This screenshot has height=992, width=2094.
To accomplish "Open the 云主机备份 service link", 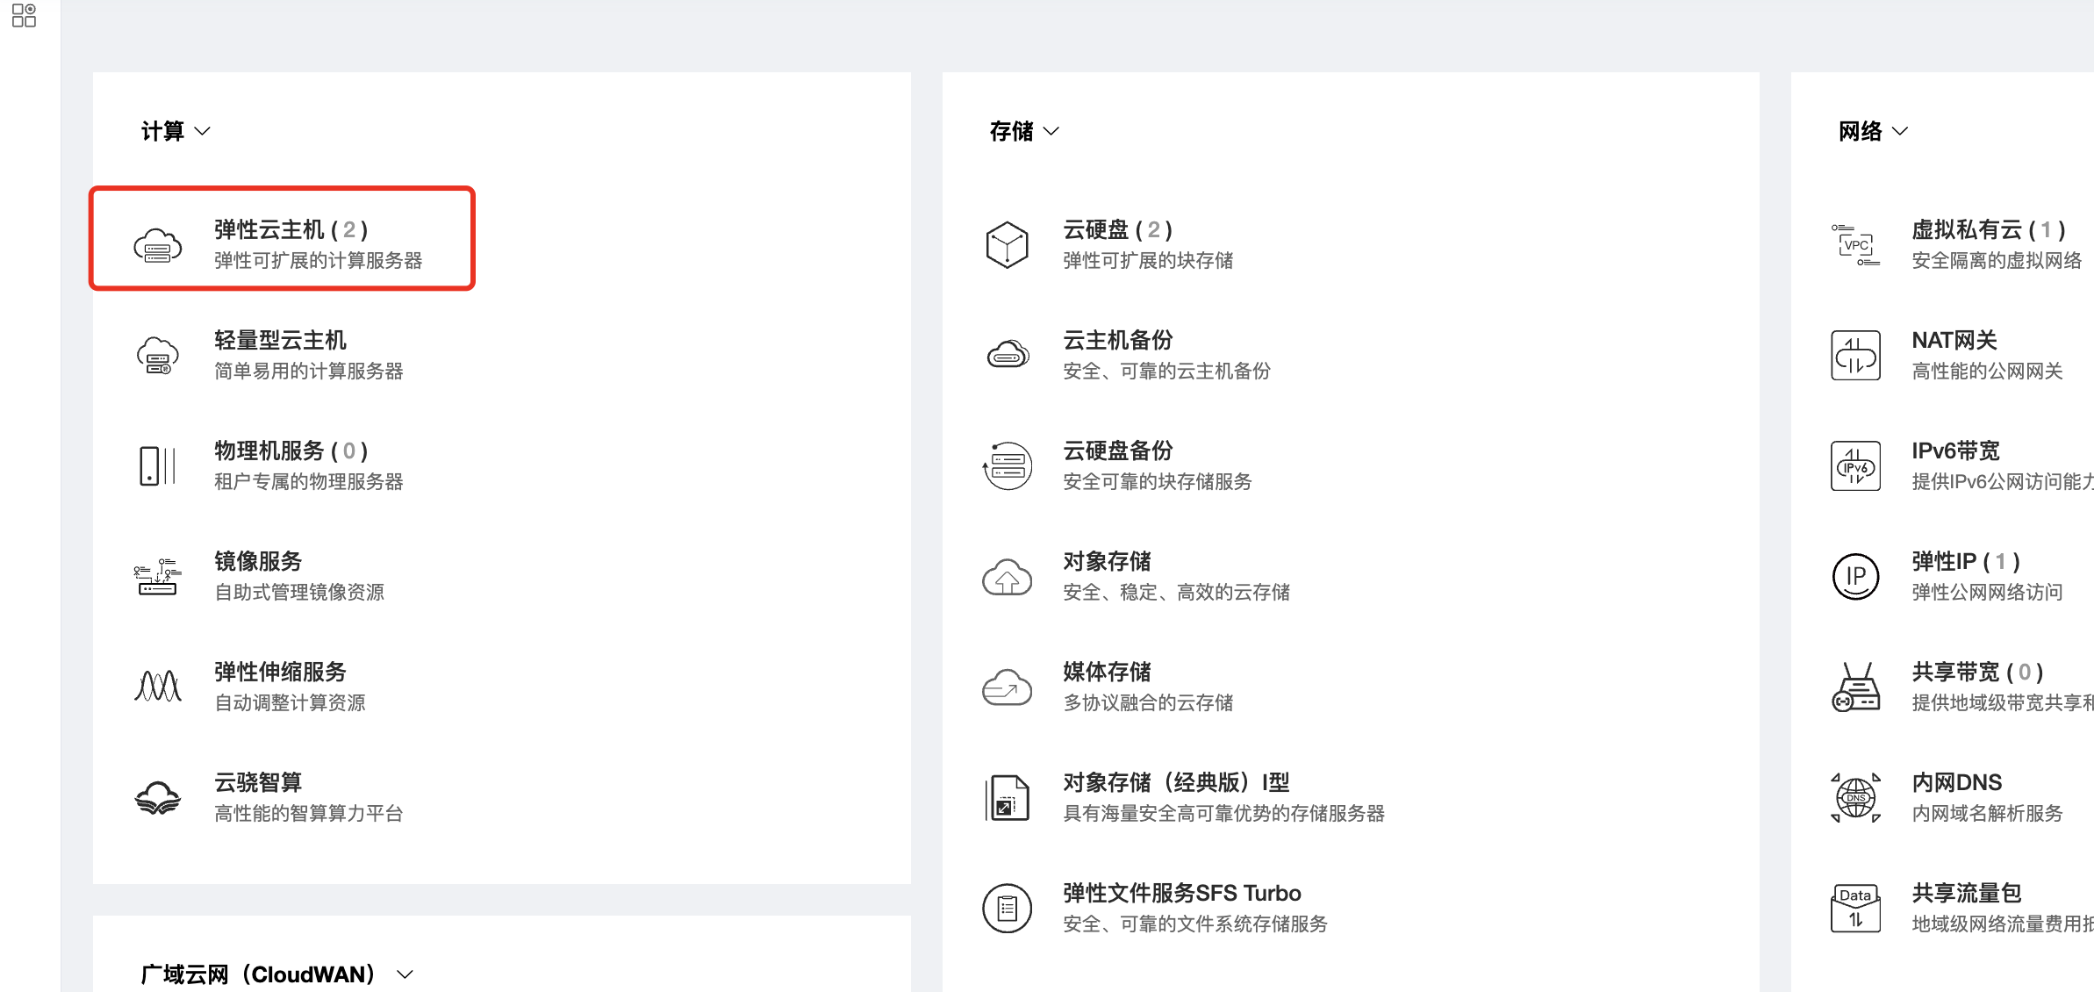I will 1118,340.
